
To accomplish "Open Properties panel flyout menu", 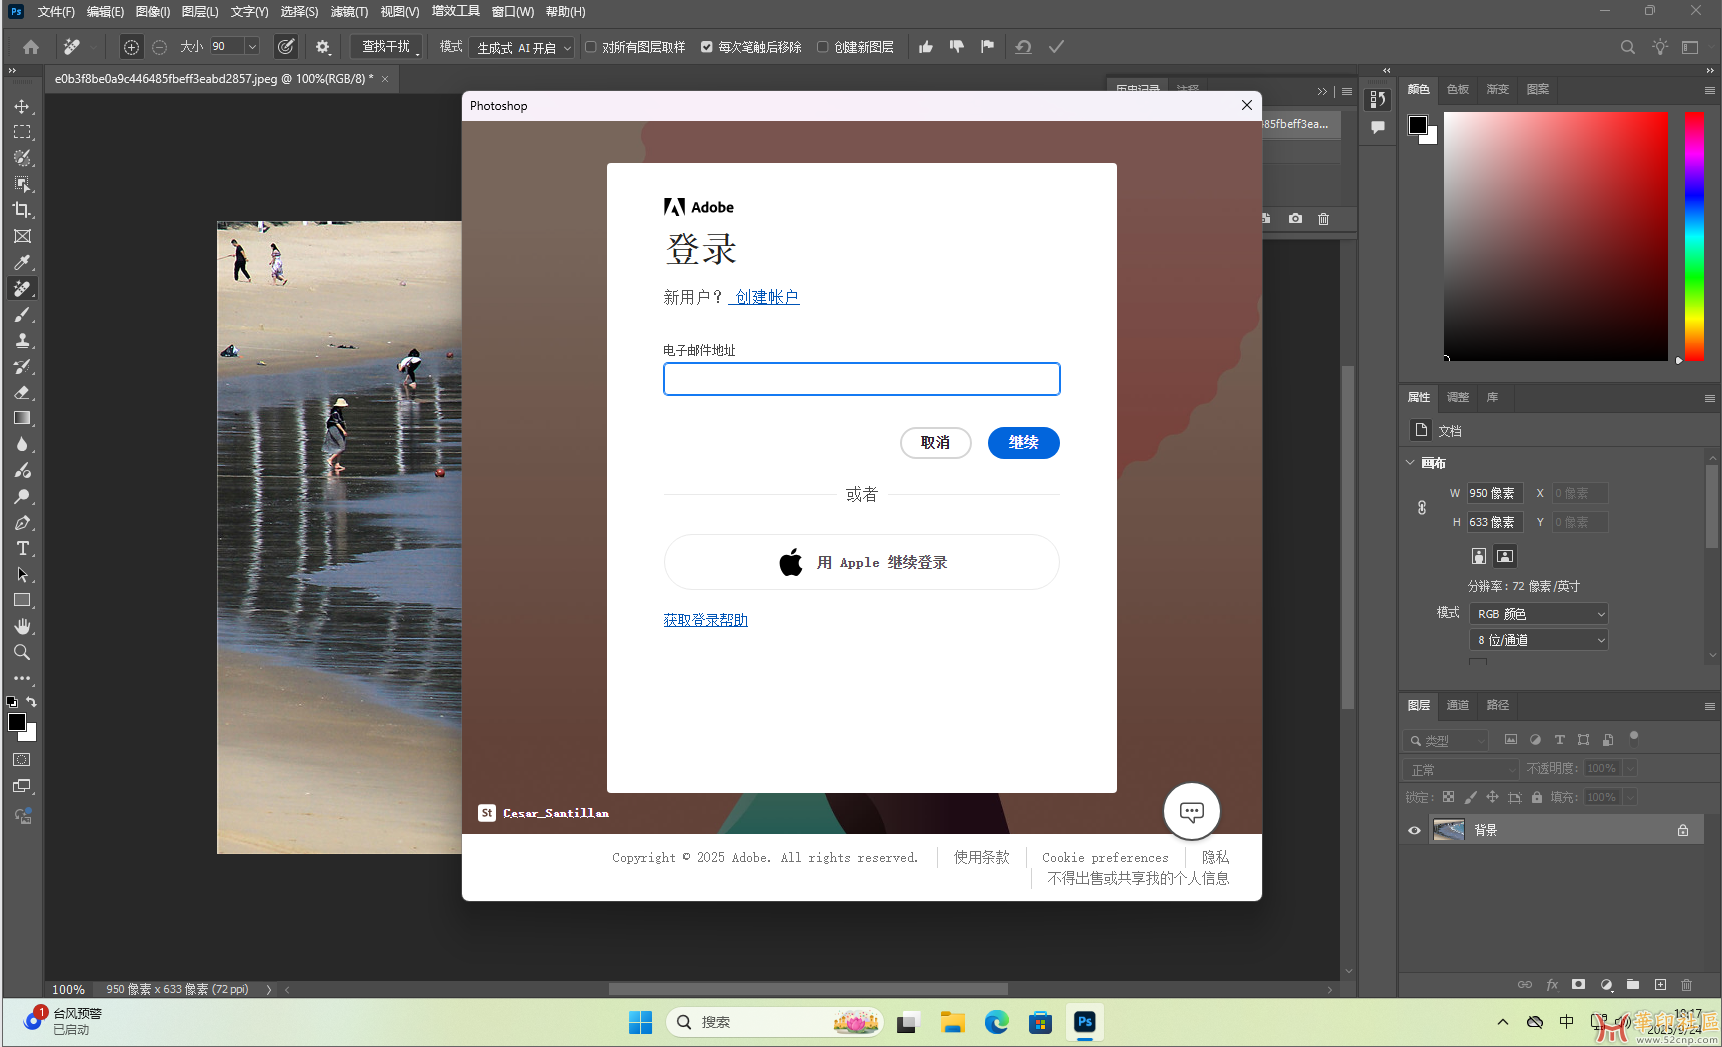I will (1709, 398).
